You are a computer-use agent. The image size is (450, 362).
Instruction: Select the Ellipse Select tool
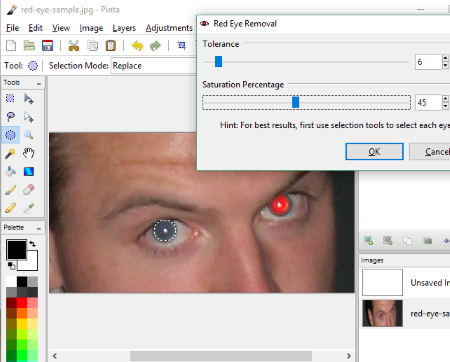point(10,135)
